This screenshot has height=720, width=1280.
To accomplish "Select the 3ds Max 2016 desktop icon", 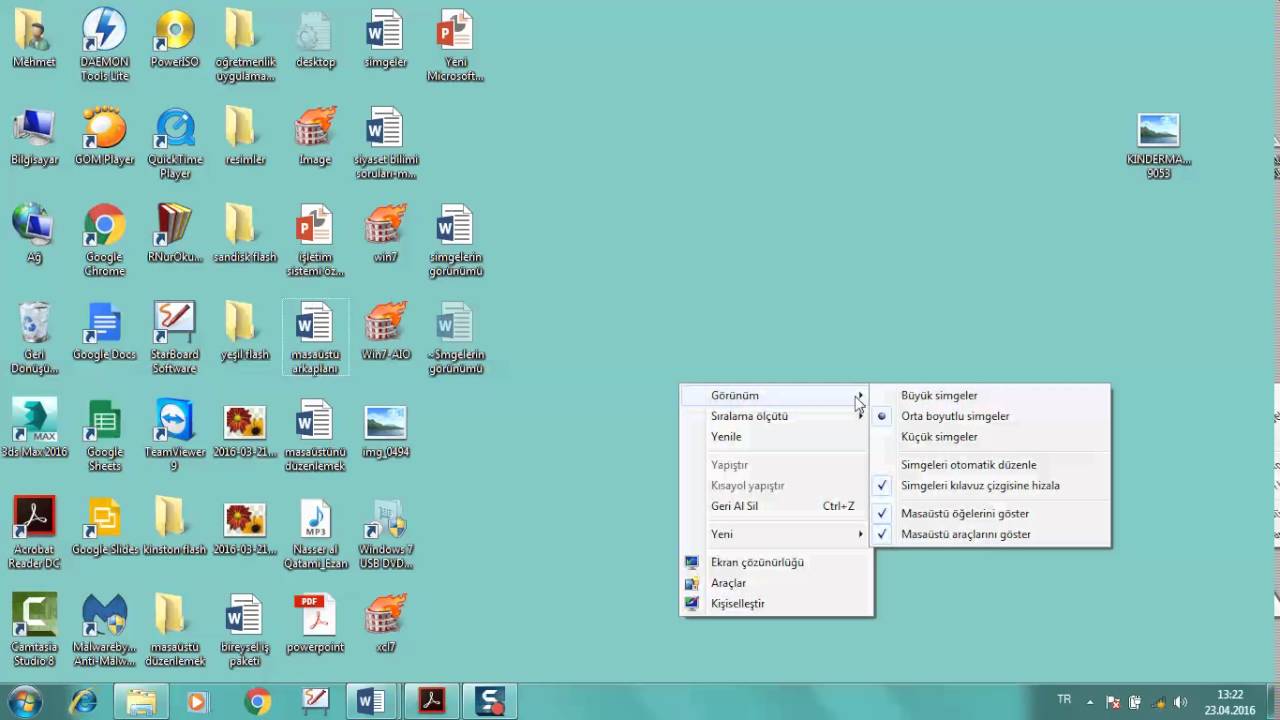I will (35, 428).
